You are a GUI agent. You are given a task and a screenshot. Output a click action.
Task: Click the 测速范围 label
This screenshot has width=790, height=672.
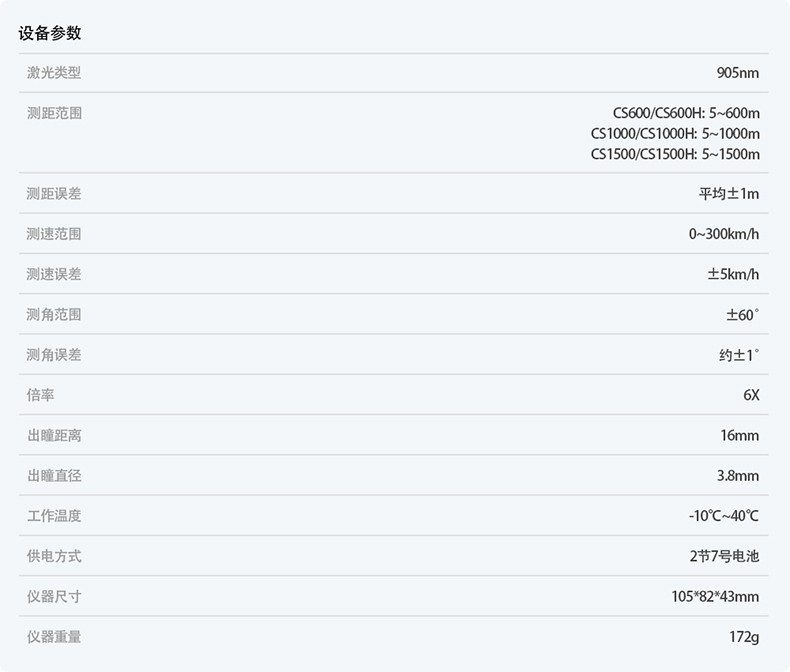click(54, 234)
